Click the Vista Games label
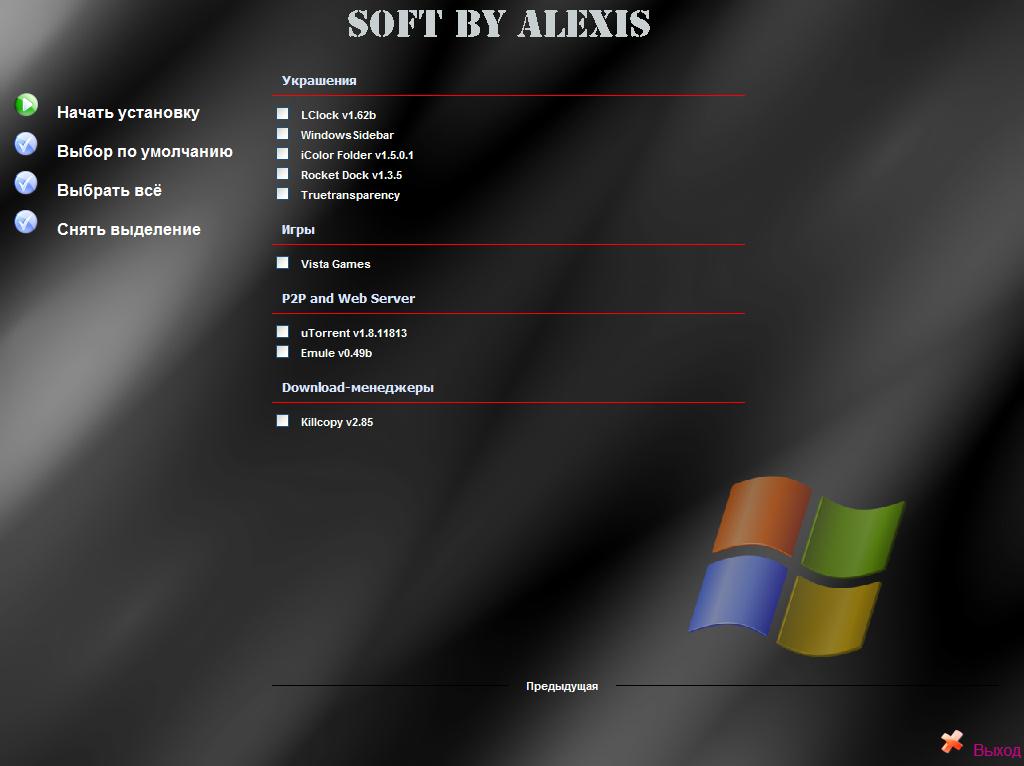 [335, 264]
